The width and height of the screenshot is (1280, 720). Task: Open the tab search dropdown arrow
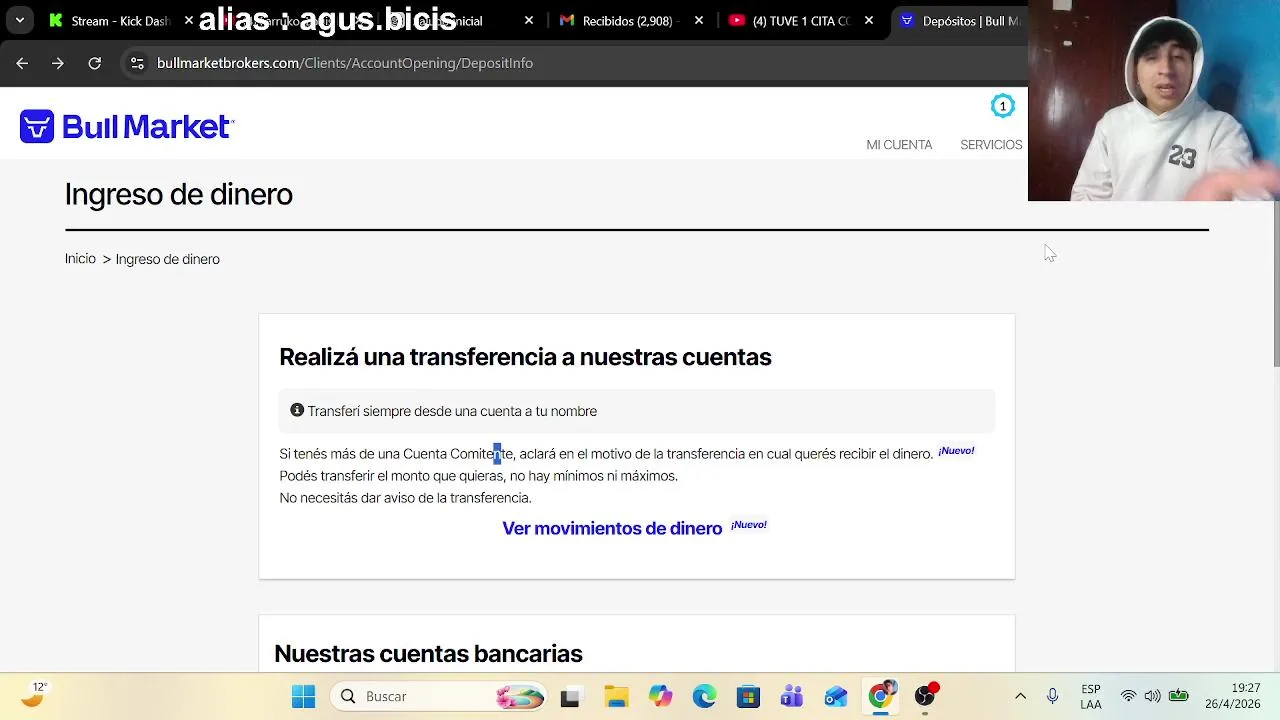pyautogui.click(x=19, y=20)
